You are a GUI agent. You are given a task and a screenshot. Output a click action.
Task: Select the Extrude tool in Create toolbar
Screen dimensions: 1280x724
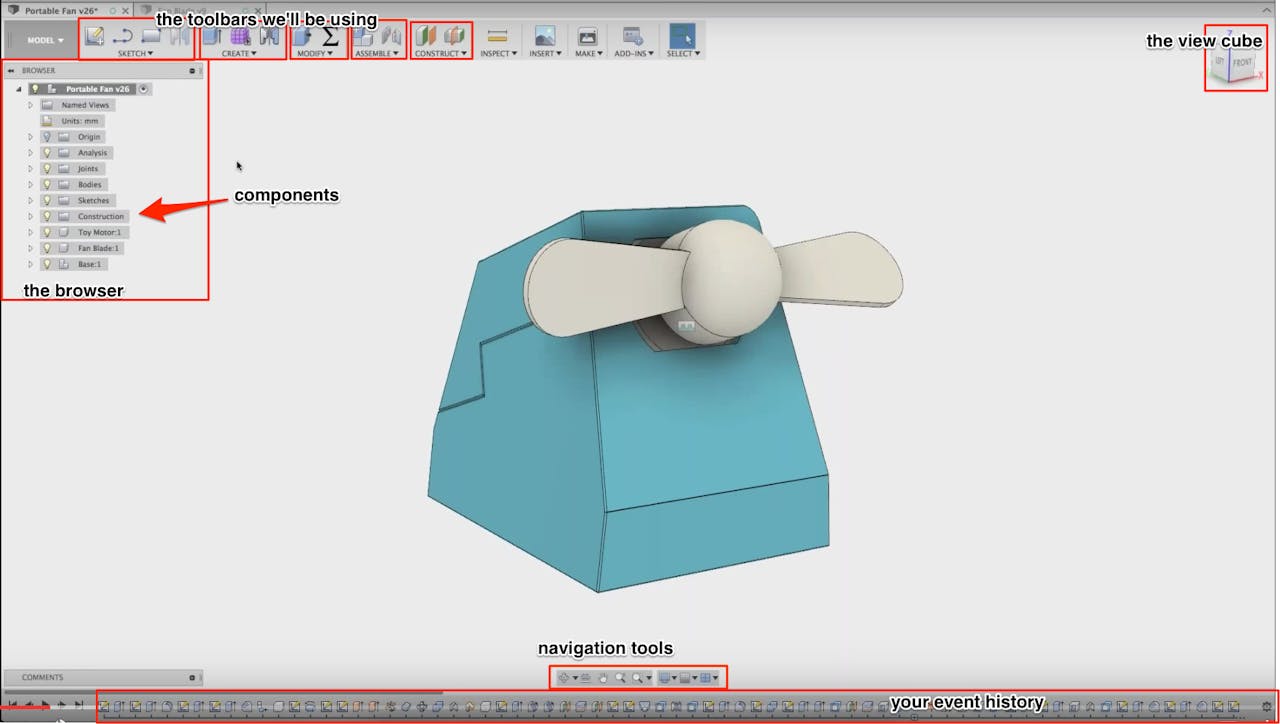210,38
